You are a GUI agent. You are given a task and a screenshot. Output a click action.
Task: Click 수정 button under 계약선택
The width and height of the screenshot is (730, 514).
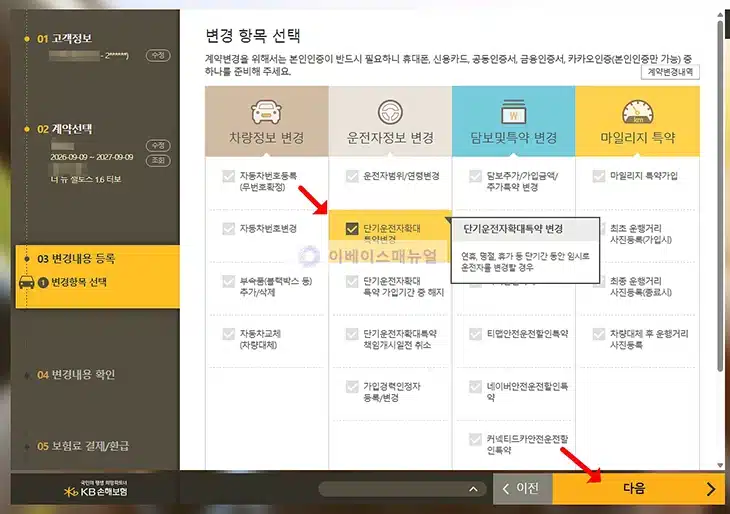tap(158, 146)
